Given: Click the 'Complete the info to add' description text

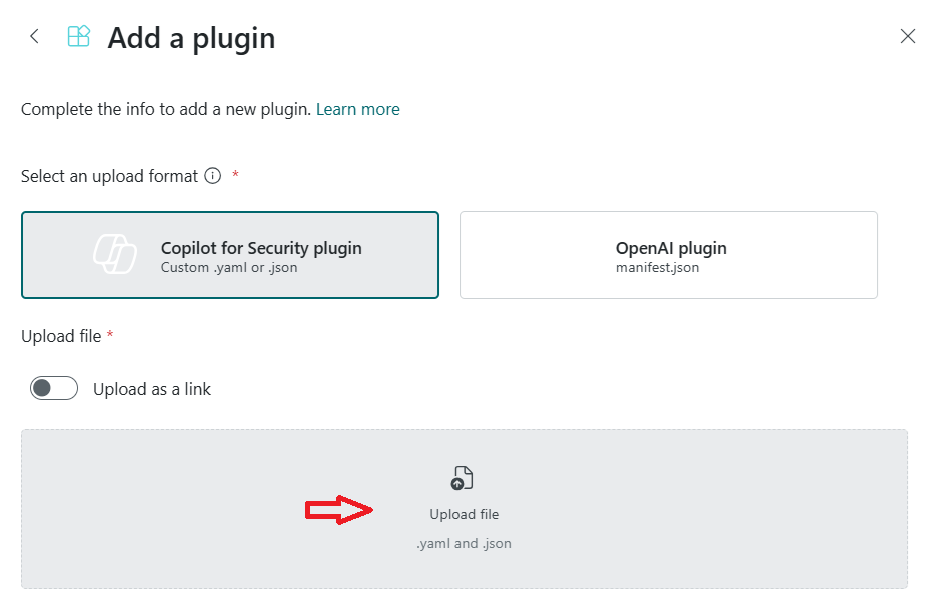Looking at the screenshot, I should point(166,109).
